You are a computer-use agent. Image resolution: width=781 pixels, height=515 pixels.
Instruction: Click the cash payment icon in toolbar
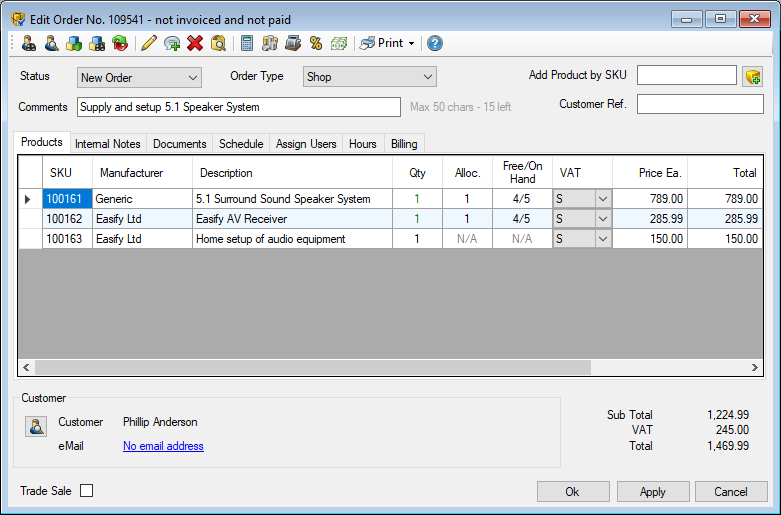pos(339,43)
